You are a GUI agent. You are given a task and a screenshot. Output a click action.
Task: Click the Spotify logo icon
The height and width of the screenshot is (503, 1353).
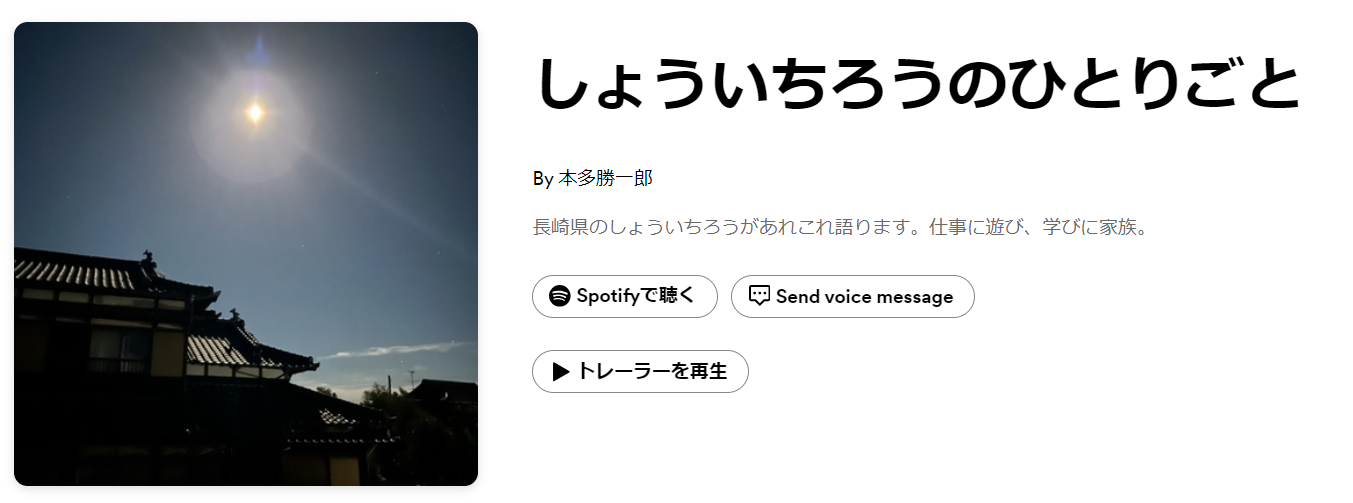click(x=560, y=296)
